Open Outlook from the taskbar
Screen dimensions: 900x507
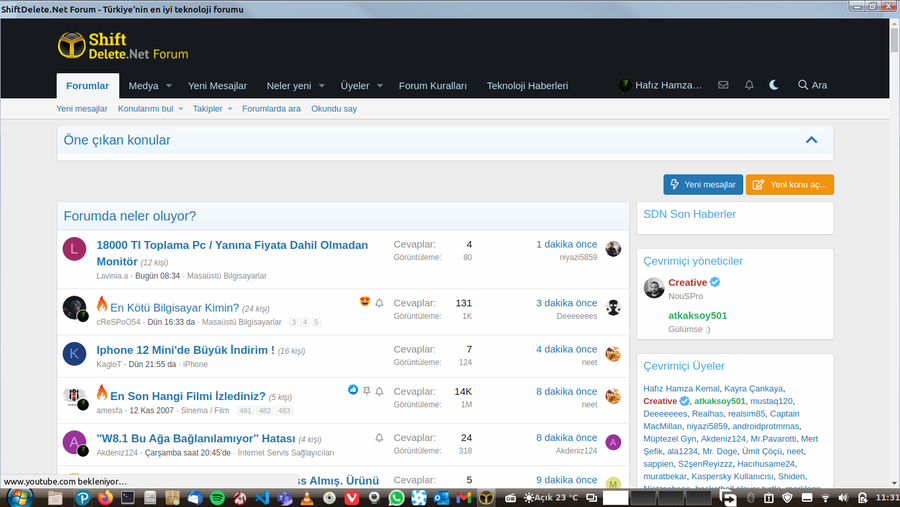point(441,498)
